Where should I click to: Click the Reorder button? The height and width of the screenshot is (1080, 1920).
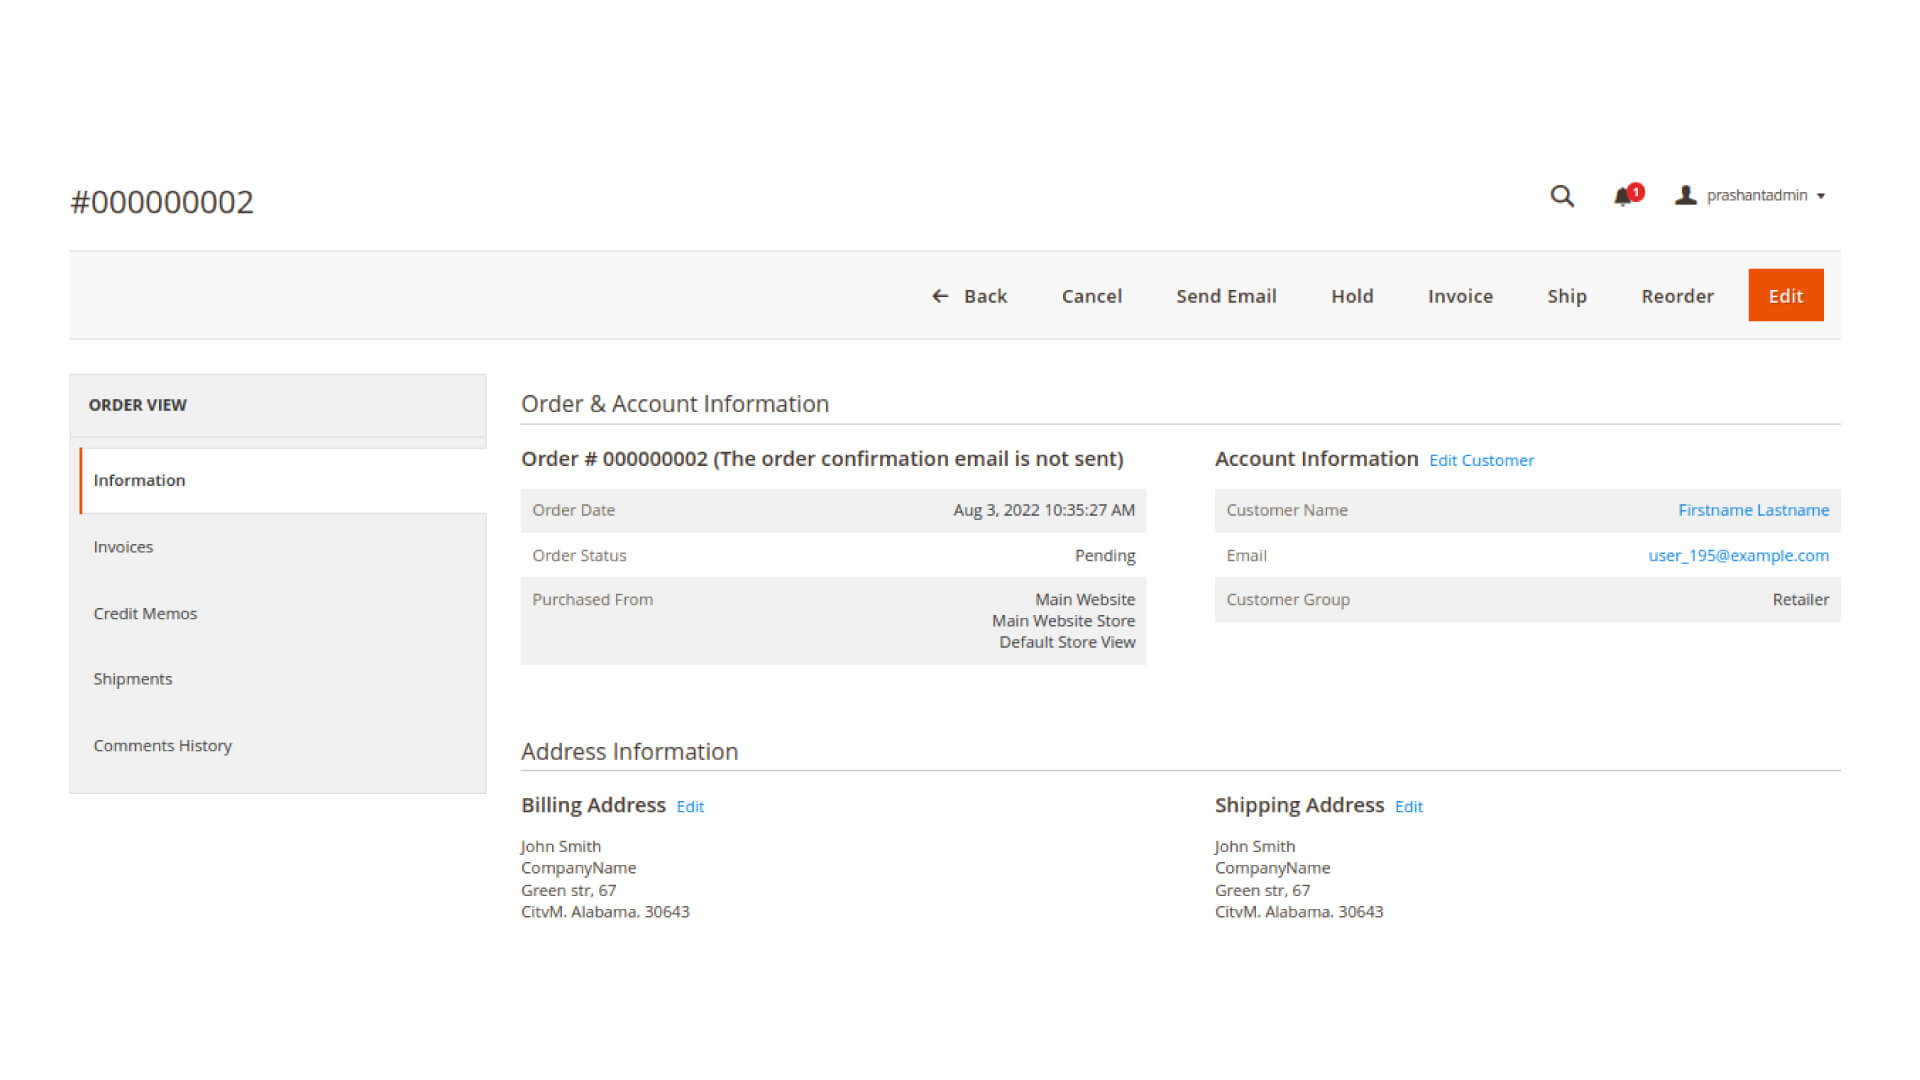click(1677, 296)
